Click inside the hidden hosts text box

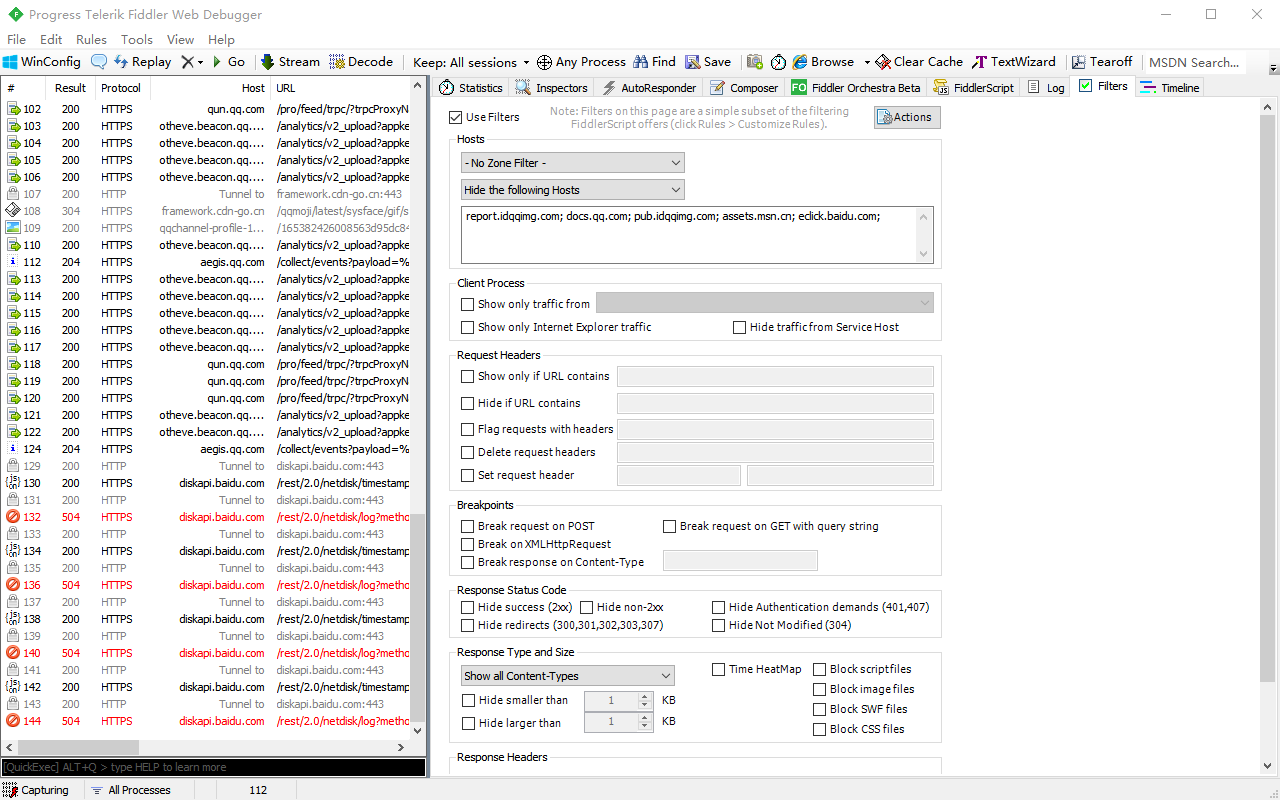click(x=697, y=235)
